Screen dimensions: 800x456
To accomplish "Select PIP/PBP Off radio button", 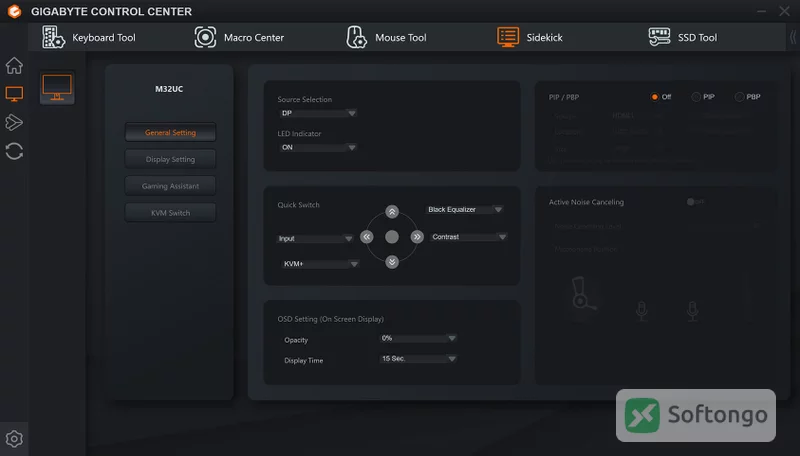I will [655, 97].
